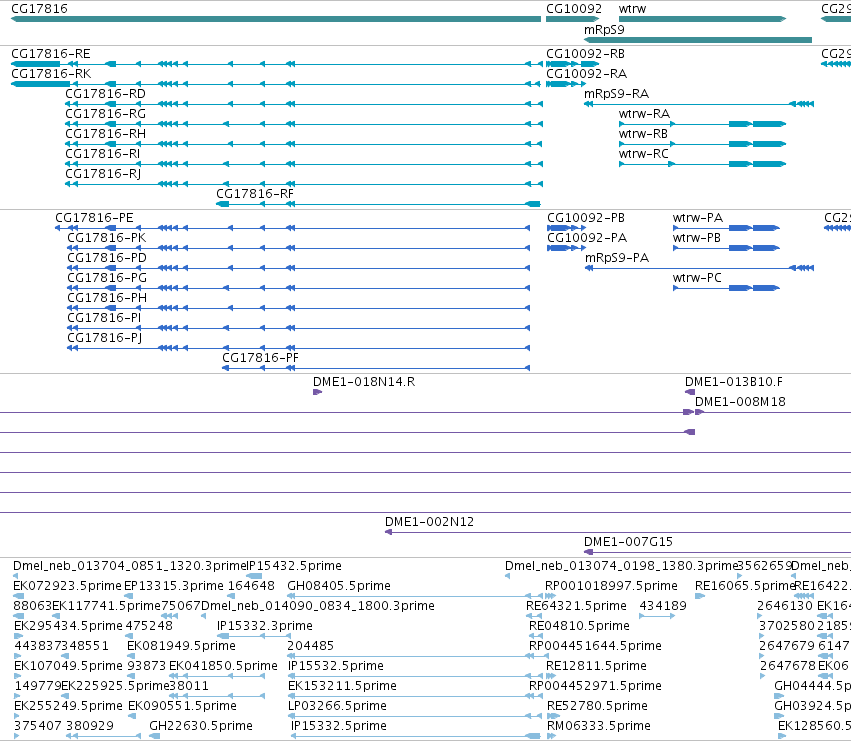The height and width of the screenshot is (741, 851).
Task: Select the wtrw-PC protein label
Action: (697, 278)
